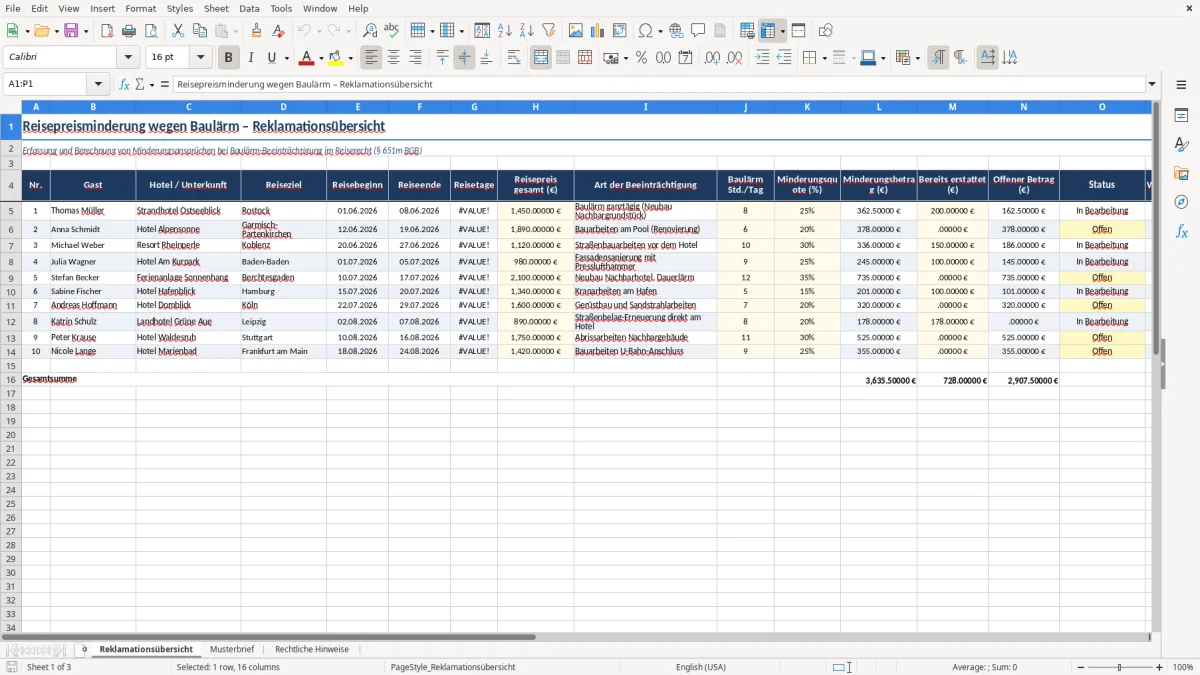Click the formula input line field

pos(658,85)
